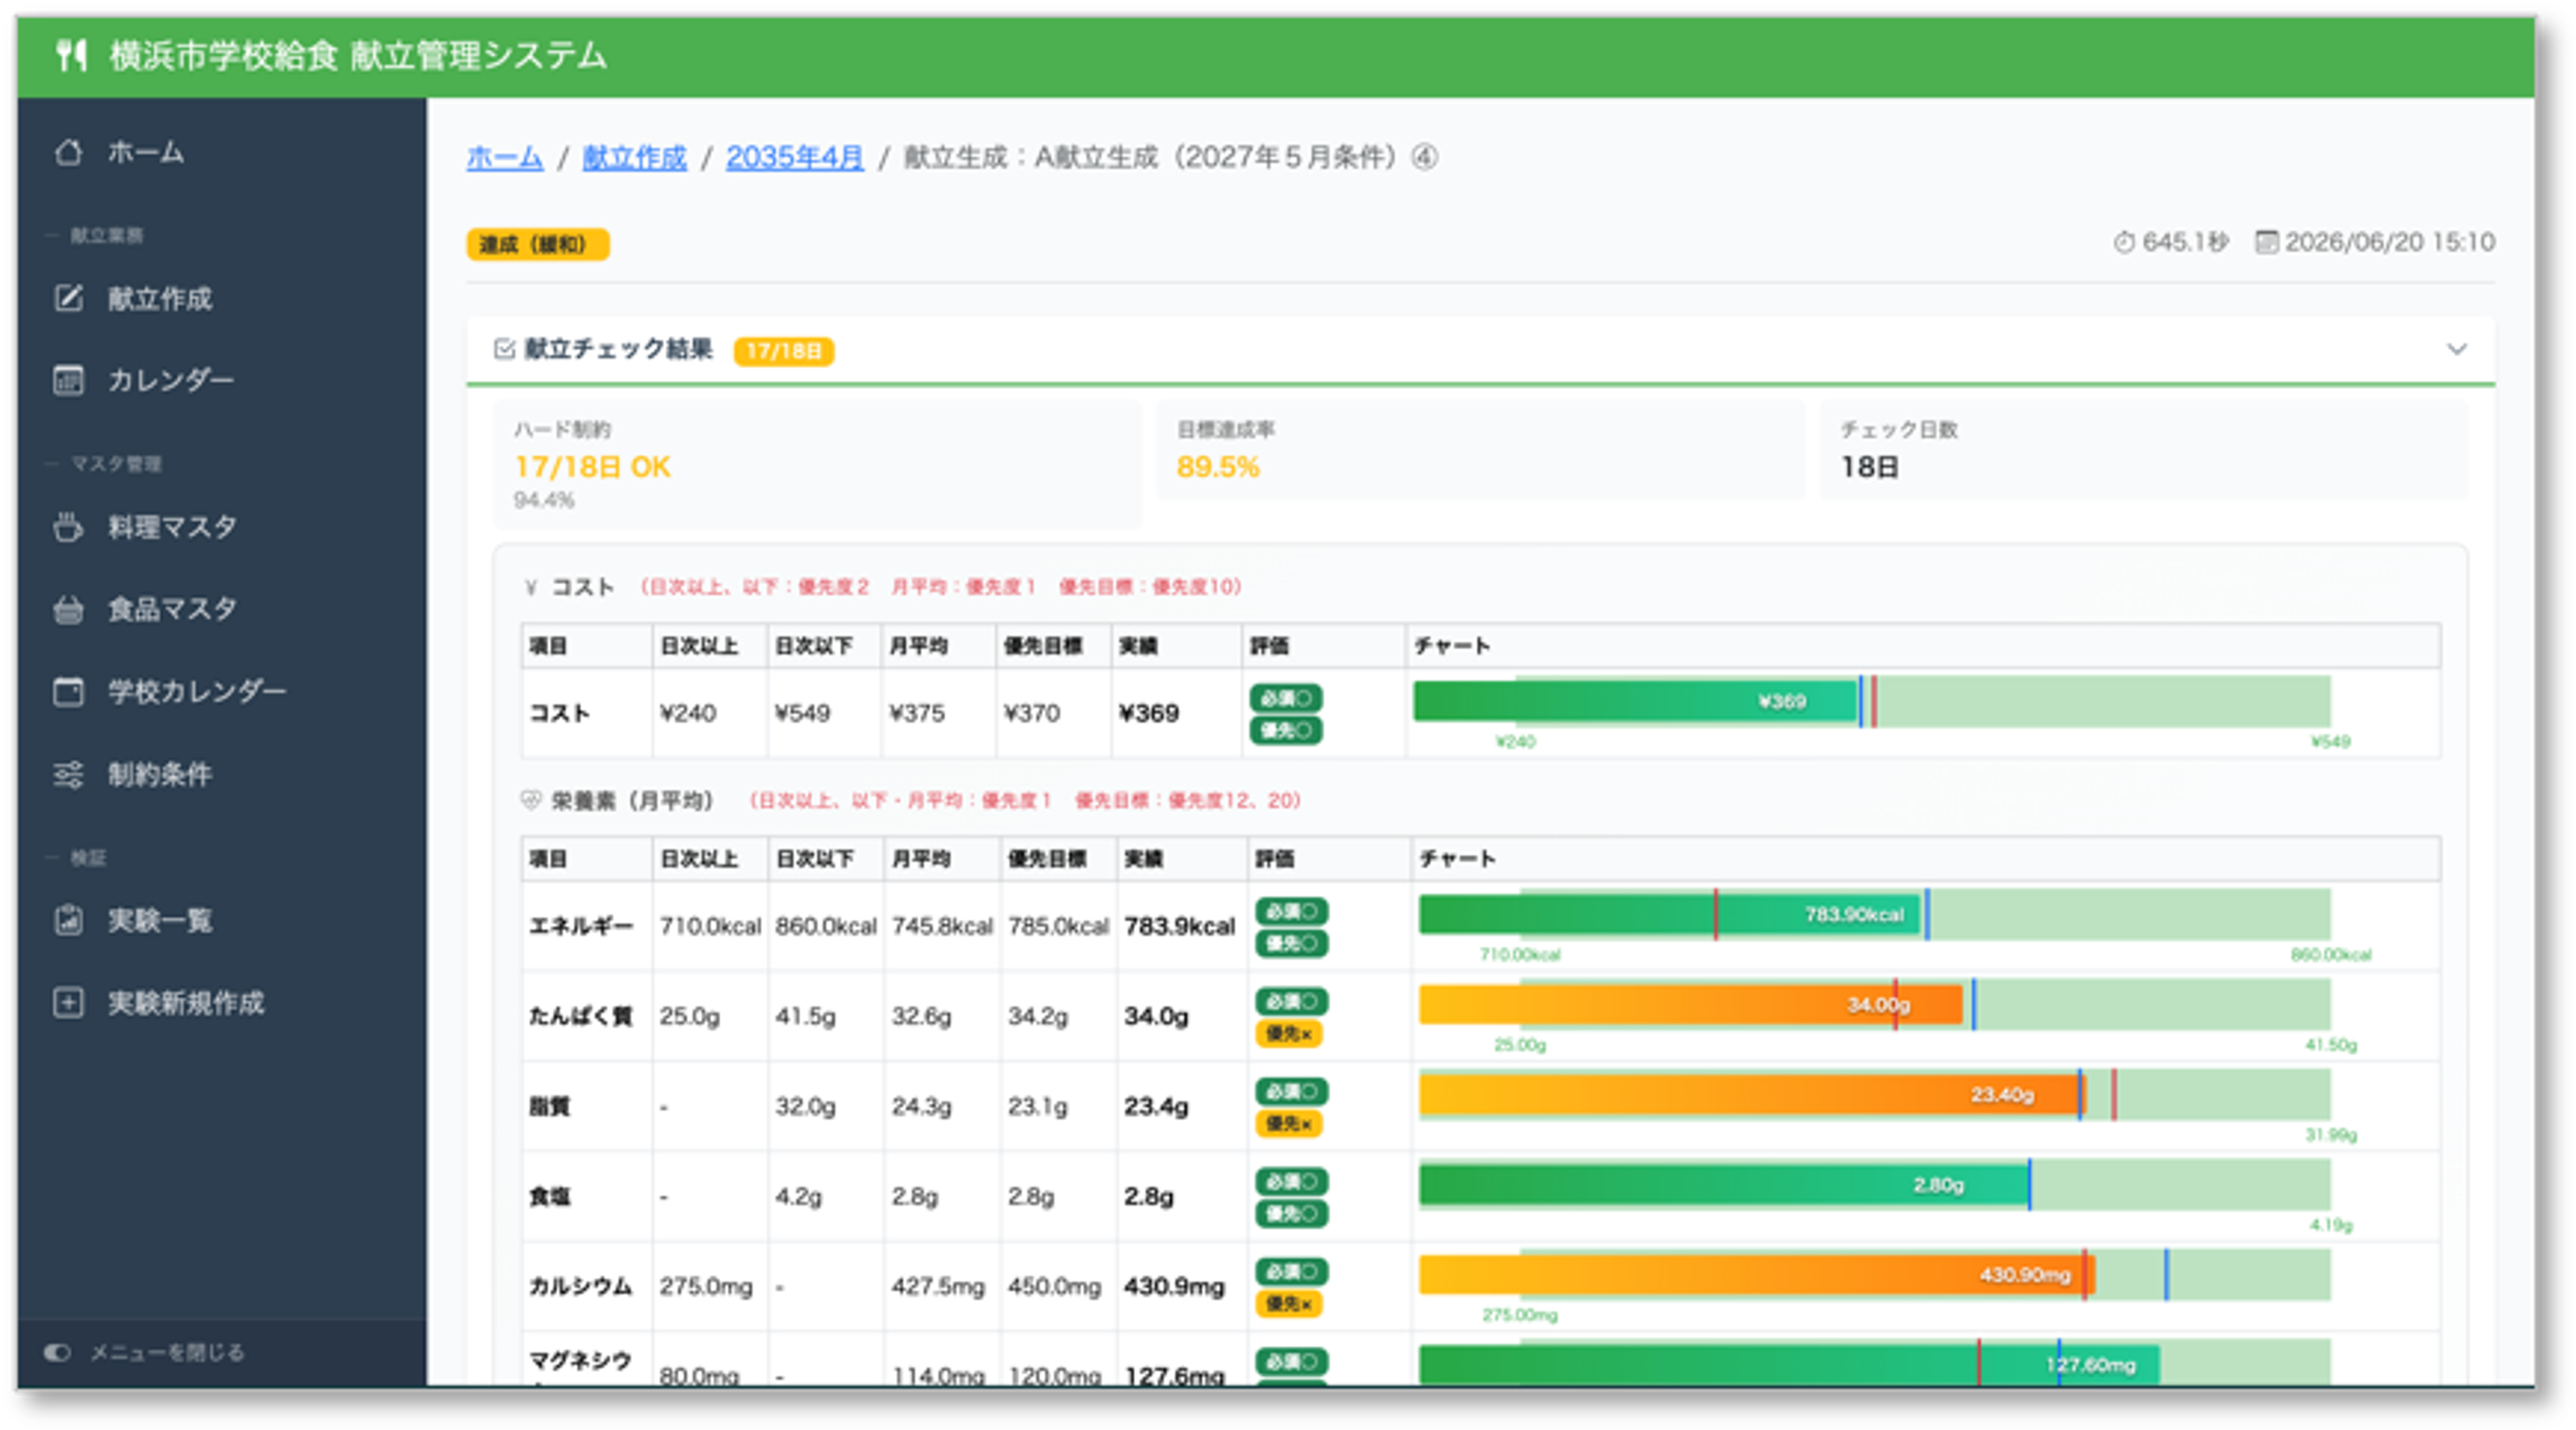Open 学校カレンダー in the sidebar
The image size is (2576, 1430).
click(x=197, y=691)
